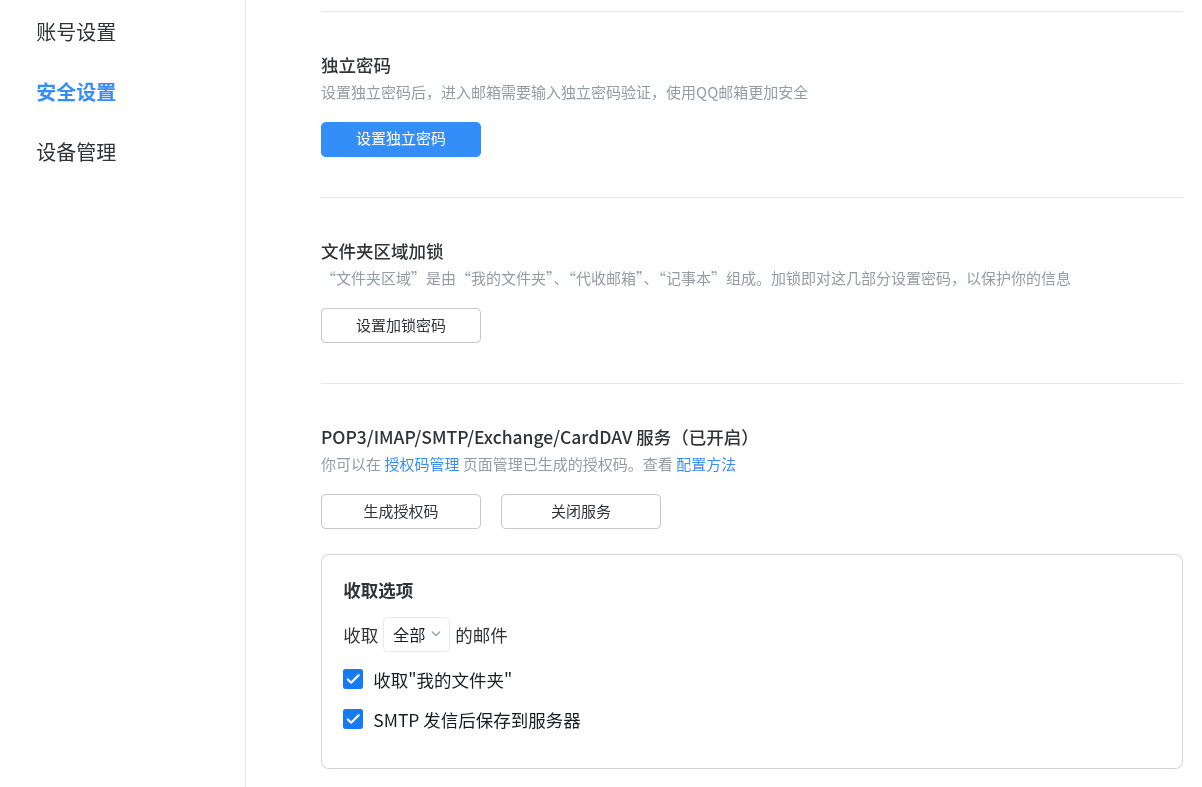
Task: Click the 独立密码 section heading
Action: [x=356, y=66]
